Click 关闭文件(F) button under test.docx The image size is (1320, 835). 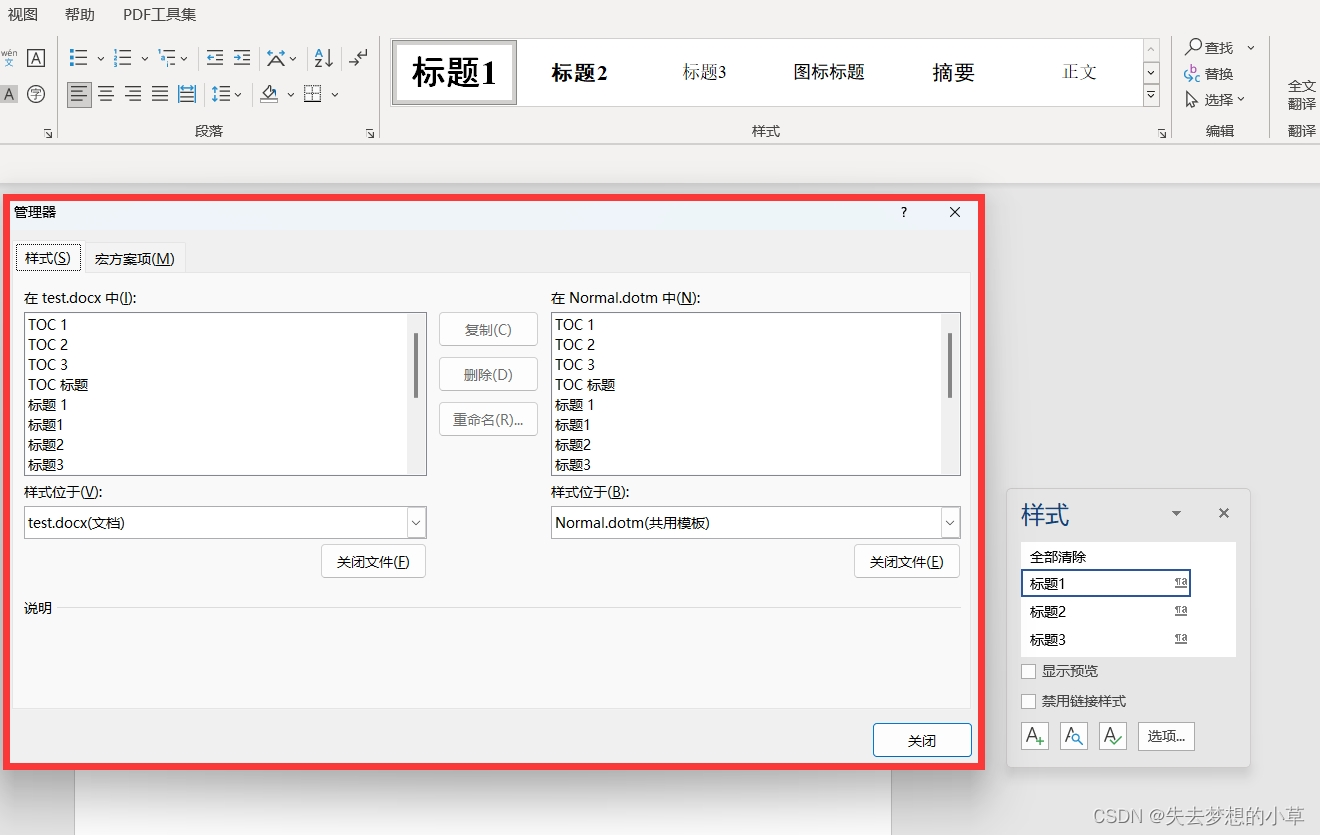coord(373,562)
